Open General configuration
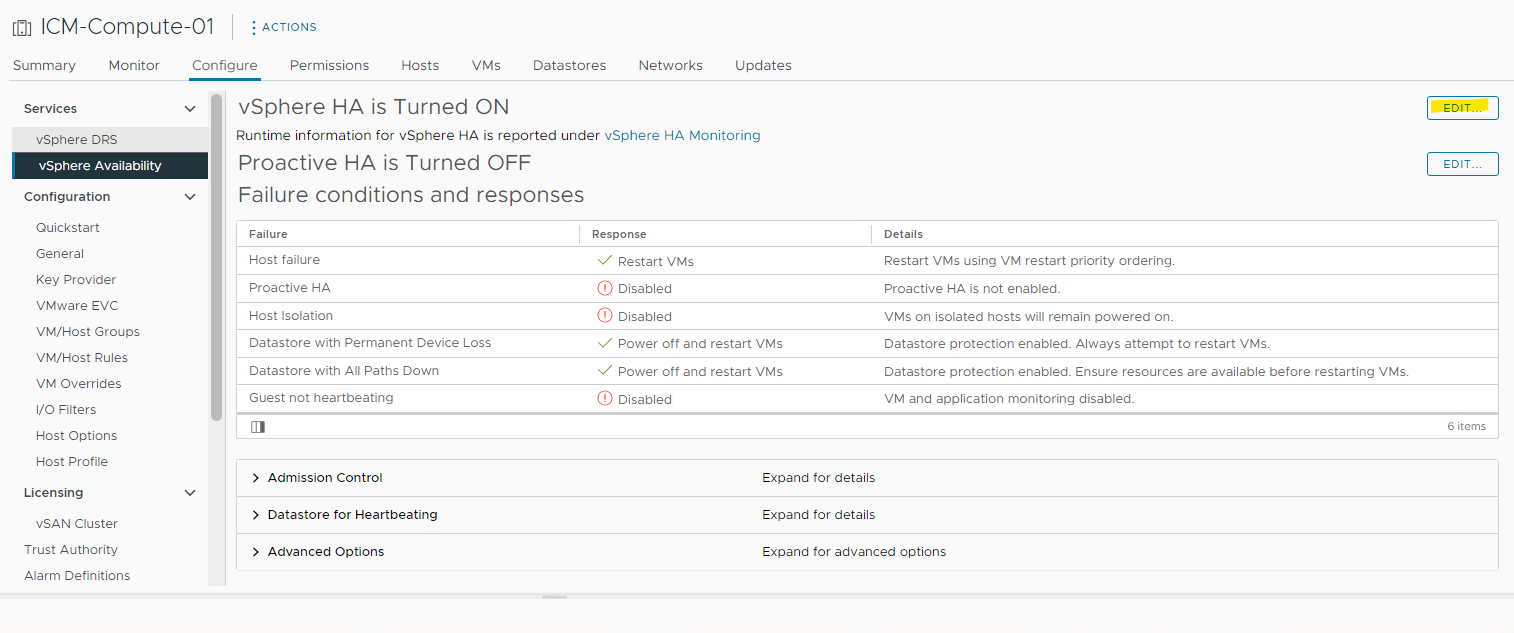This screenshot has height=633, width=1514. click(x=60, y=253)
